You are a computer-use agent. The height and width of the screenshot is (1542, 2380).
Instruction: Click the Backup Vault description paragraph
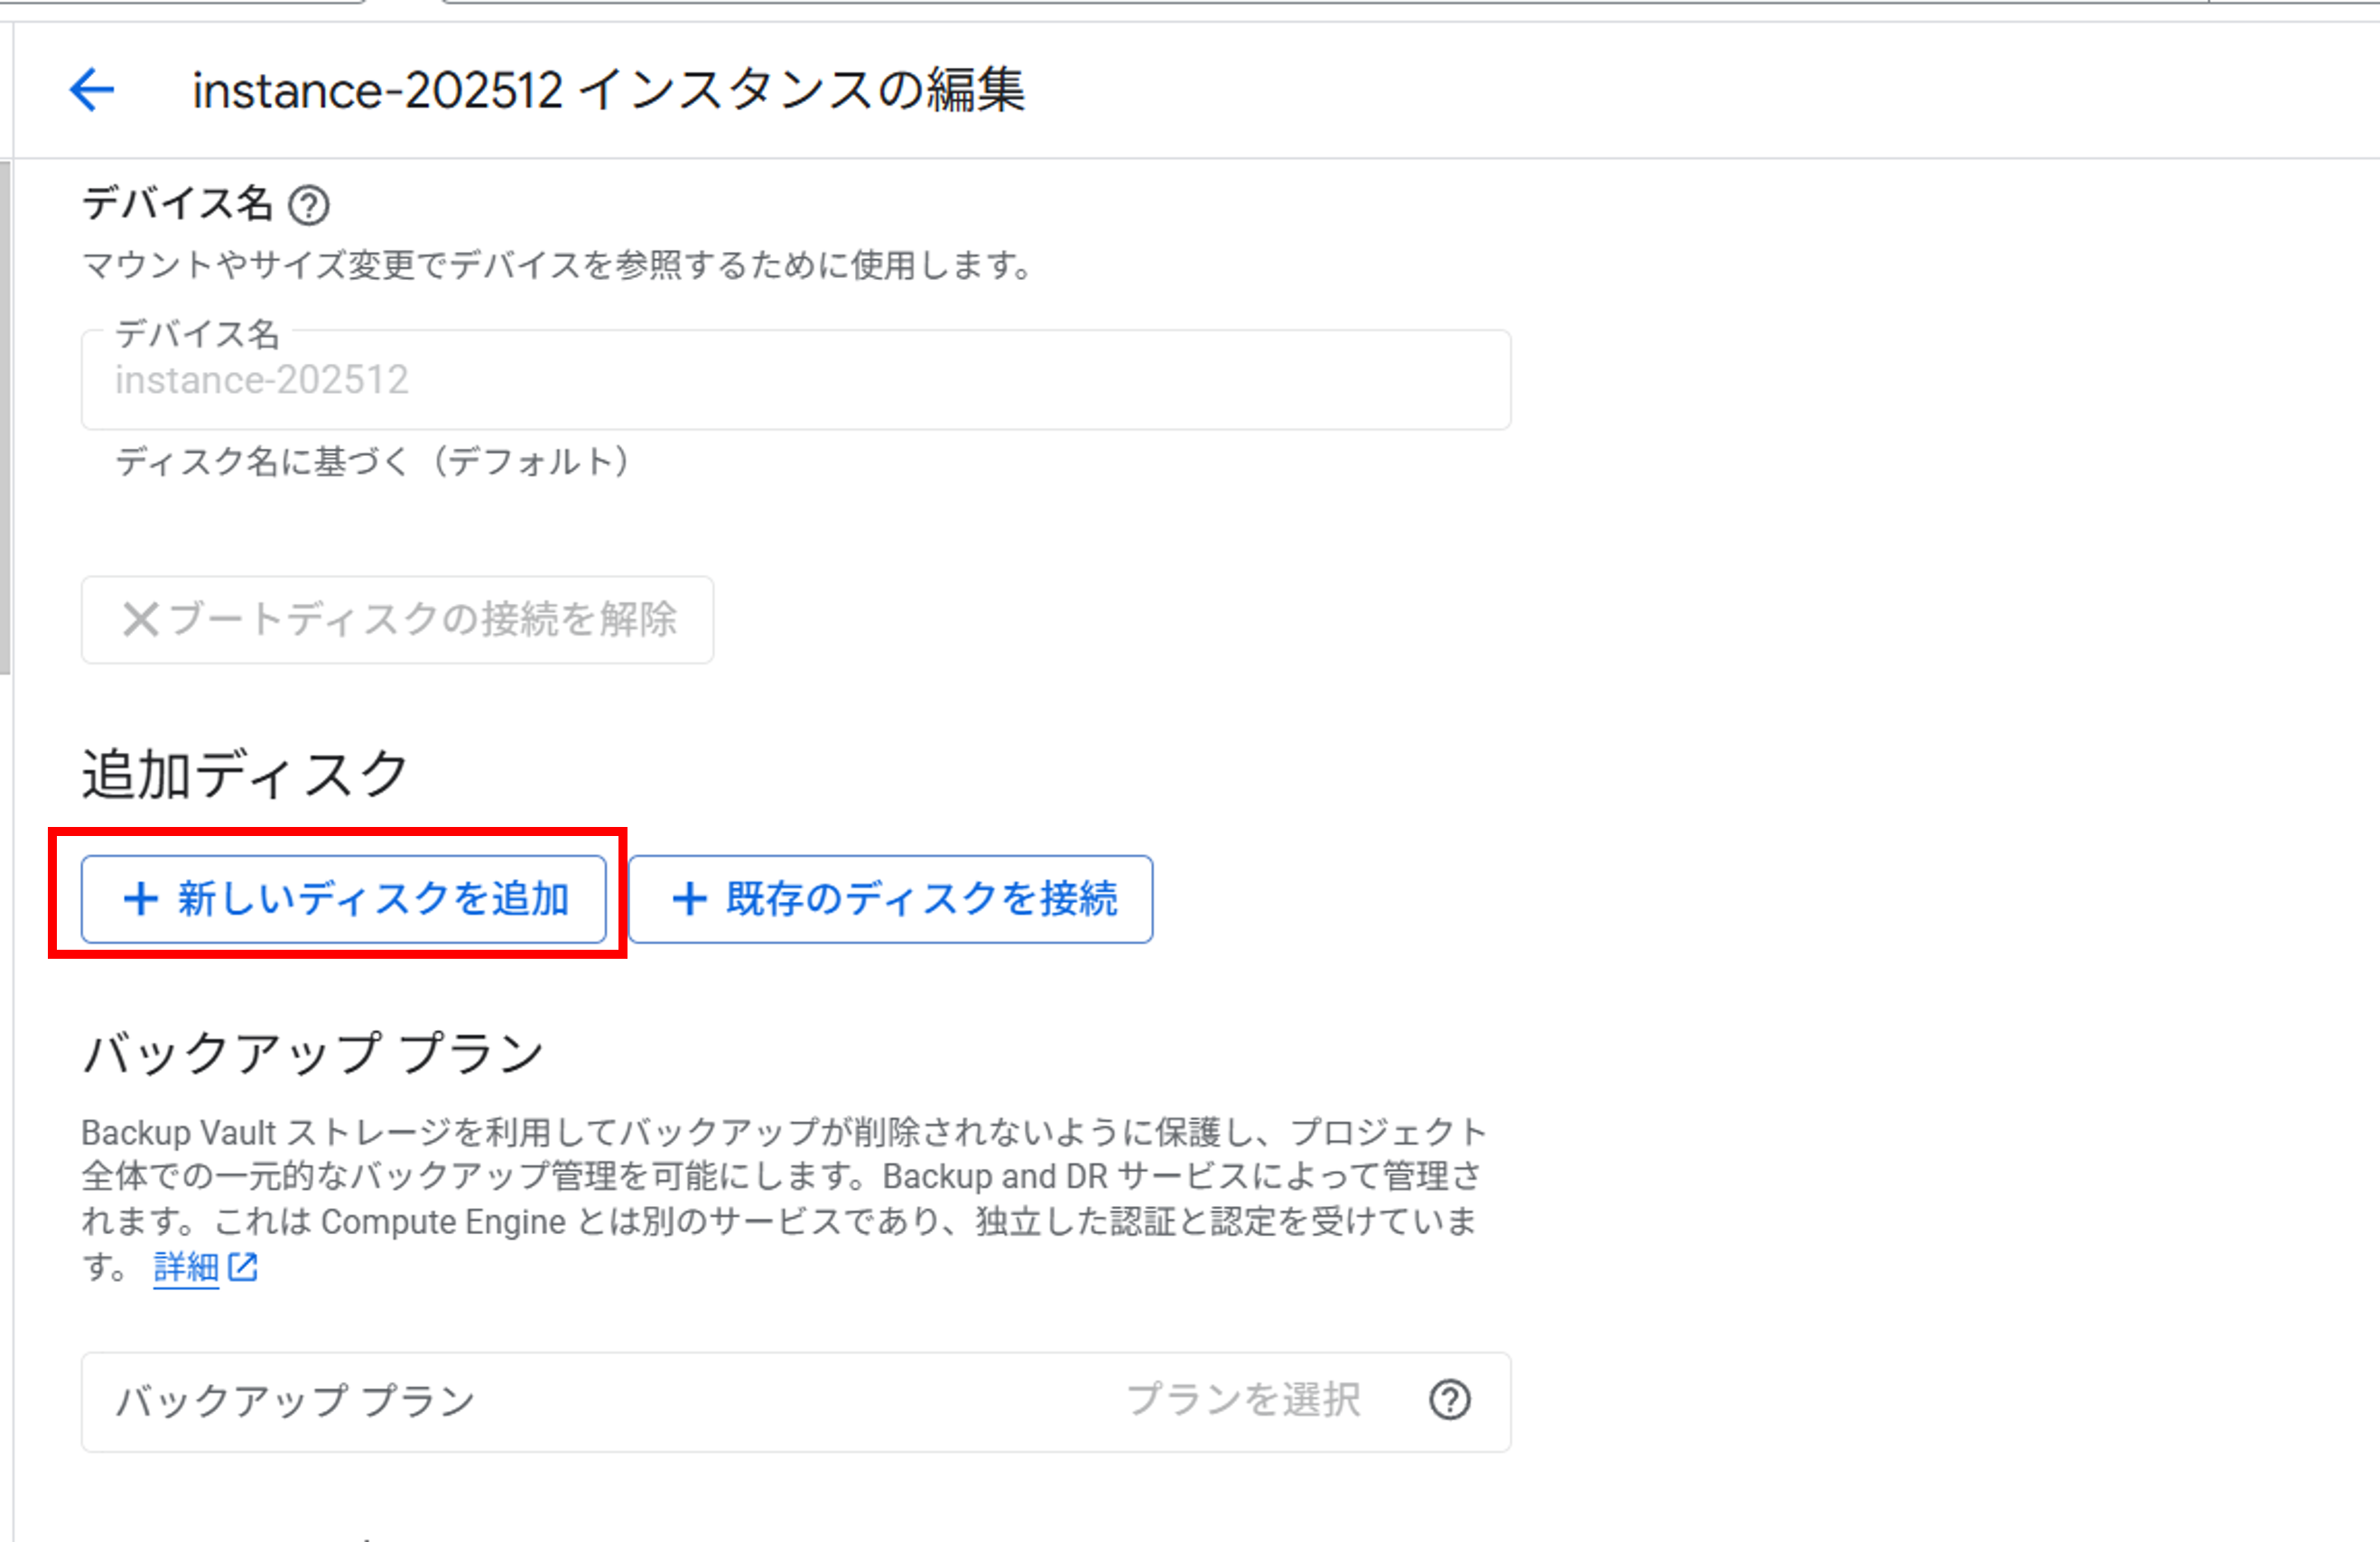780,1177
